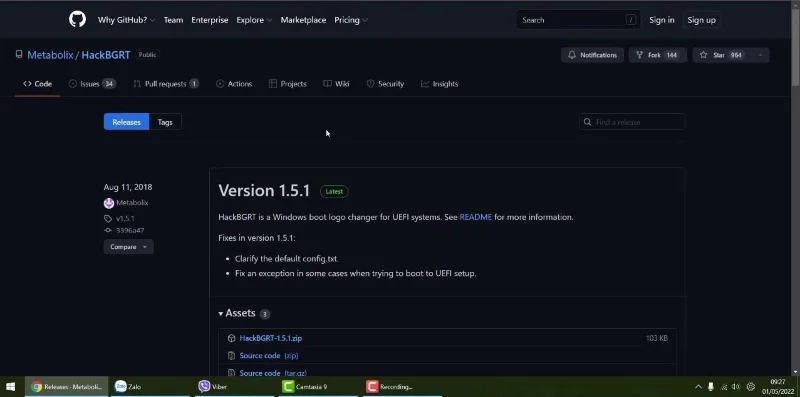The width and height of the screenshot is (800, 397).
Task: Open the HackBGRT repository link
Action: (106, 55)
